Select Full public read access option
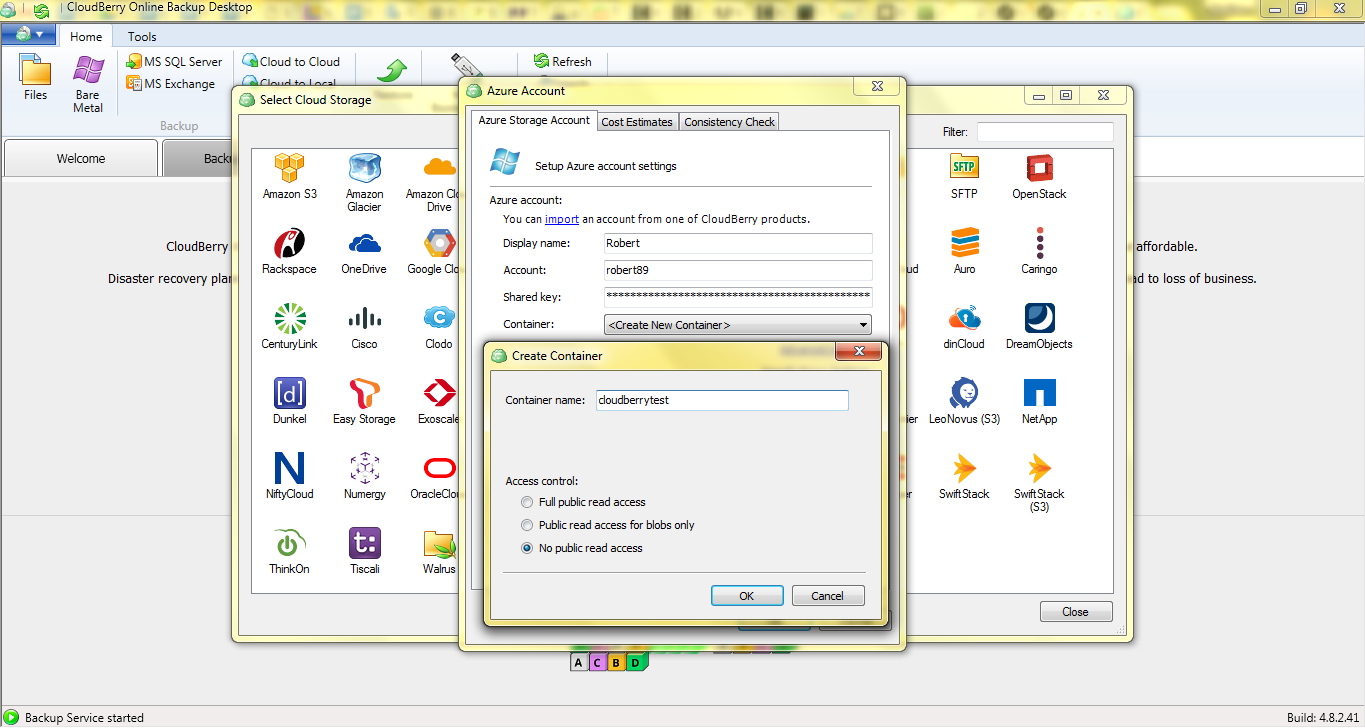Image resolution: width=1365 pixels, height=728 pixels. [x=527, y=502]
